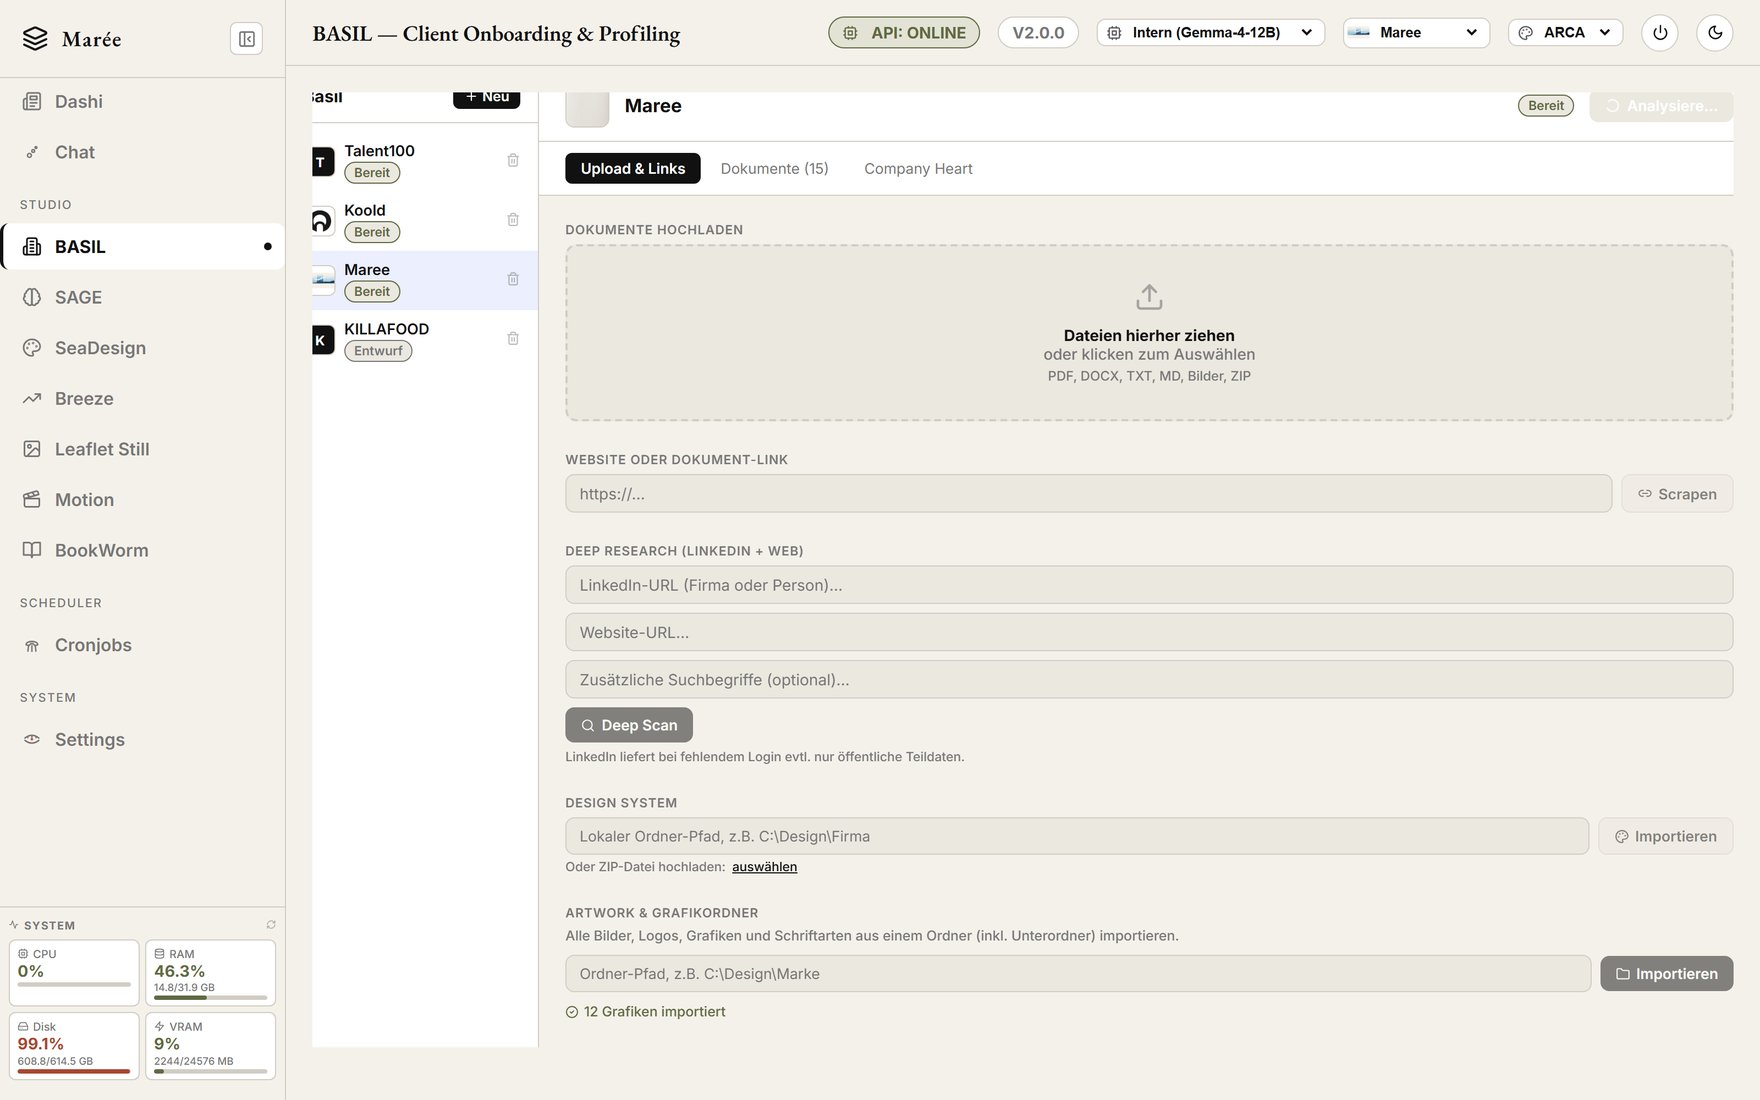Click Importieren for Design System
The width and height of the screenshot is (1760, 1100).
click(x=1666, y=836)
